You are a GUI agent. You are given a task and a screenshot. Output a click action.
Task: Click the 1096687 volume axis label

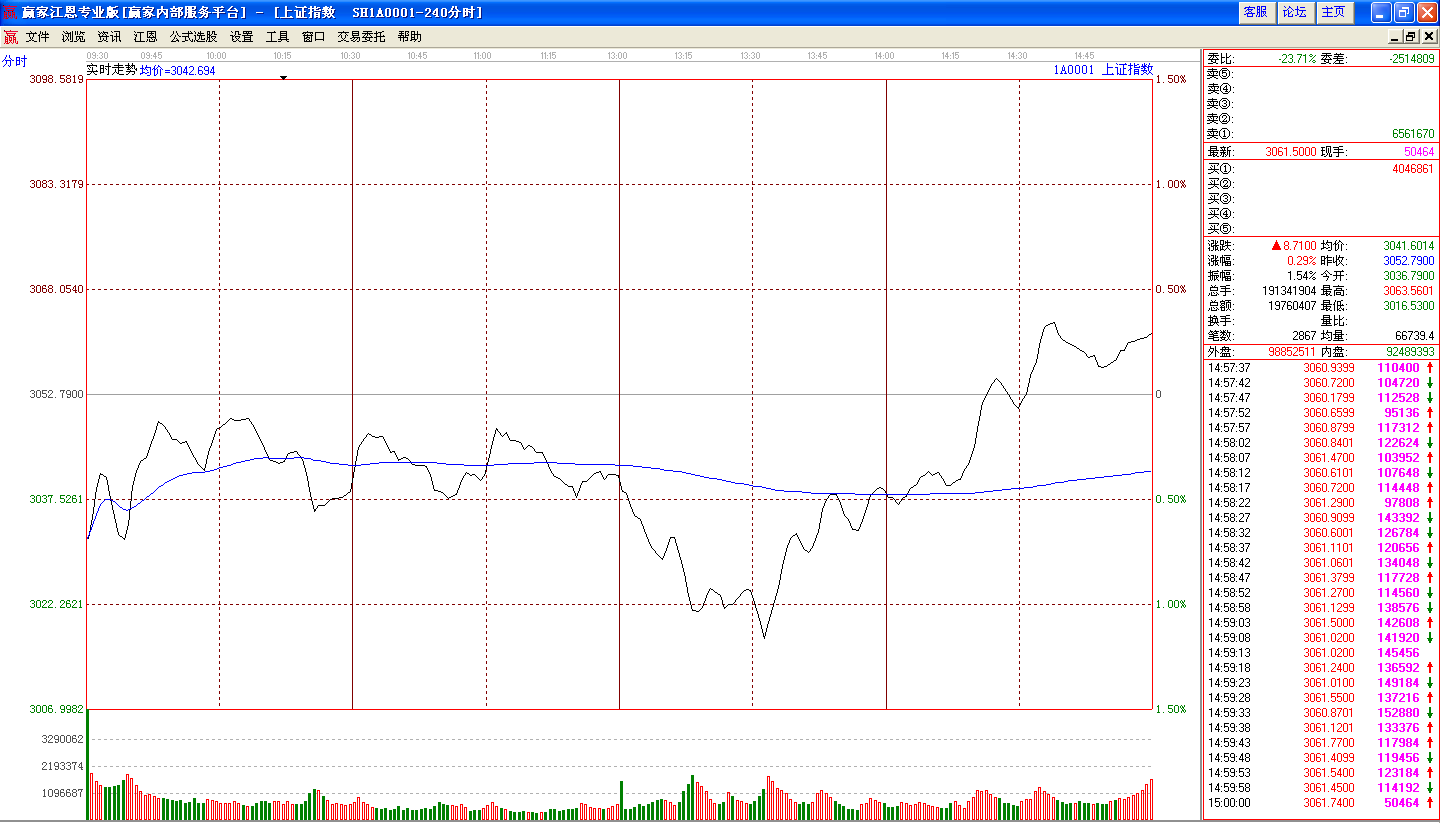click(64, 793)
